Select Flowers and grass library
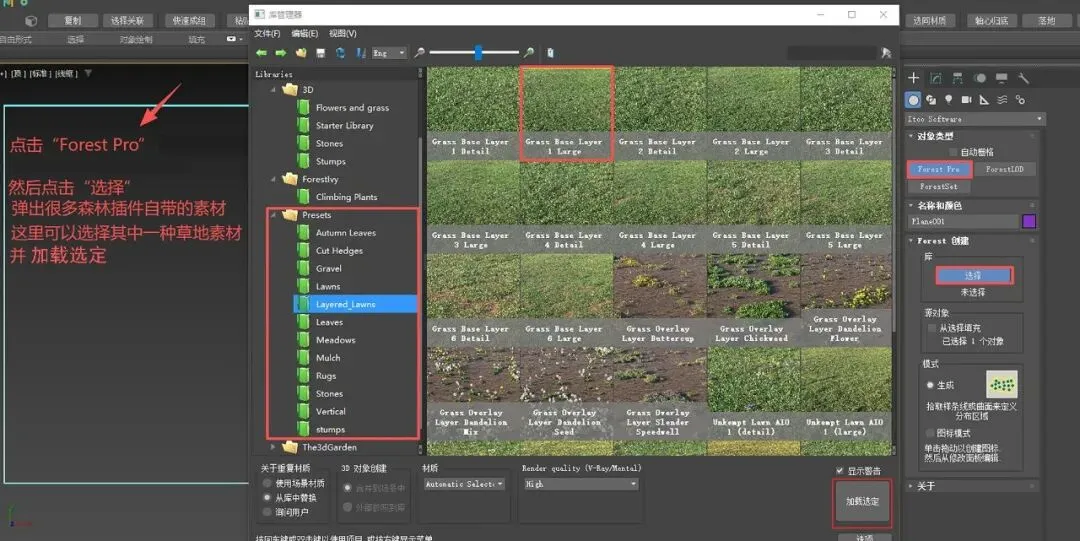This screenshot has width=1080, height=541. [352, 108]
